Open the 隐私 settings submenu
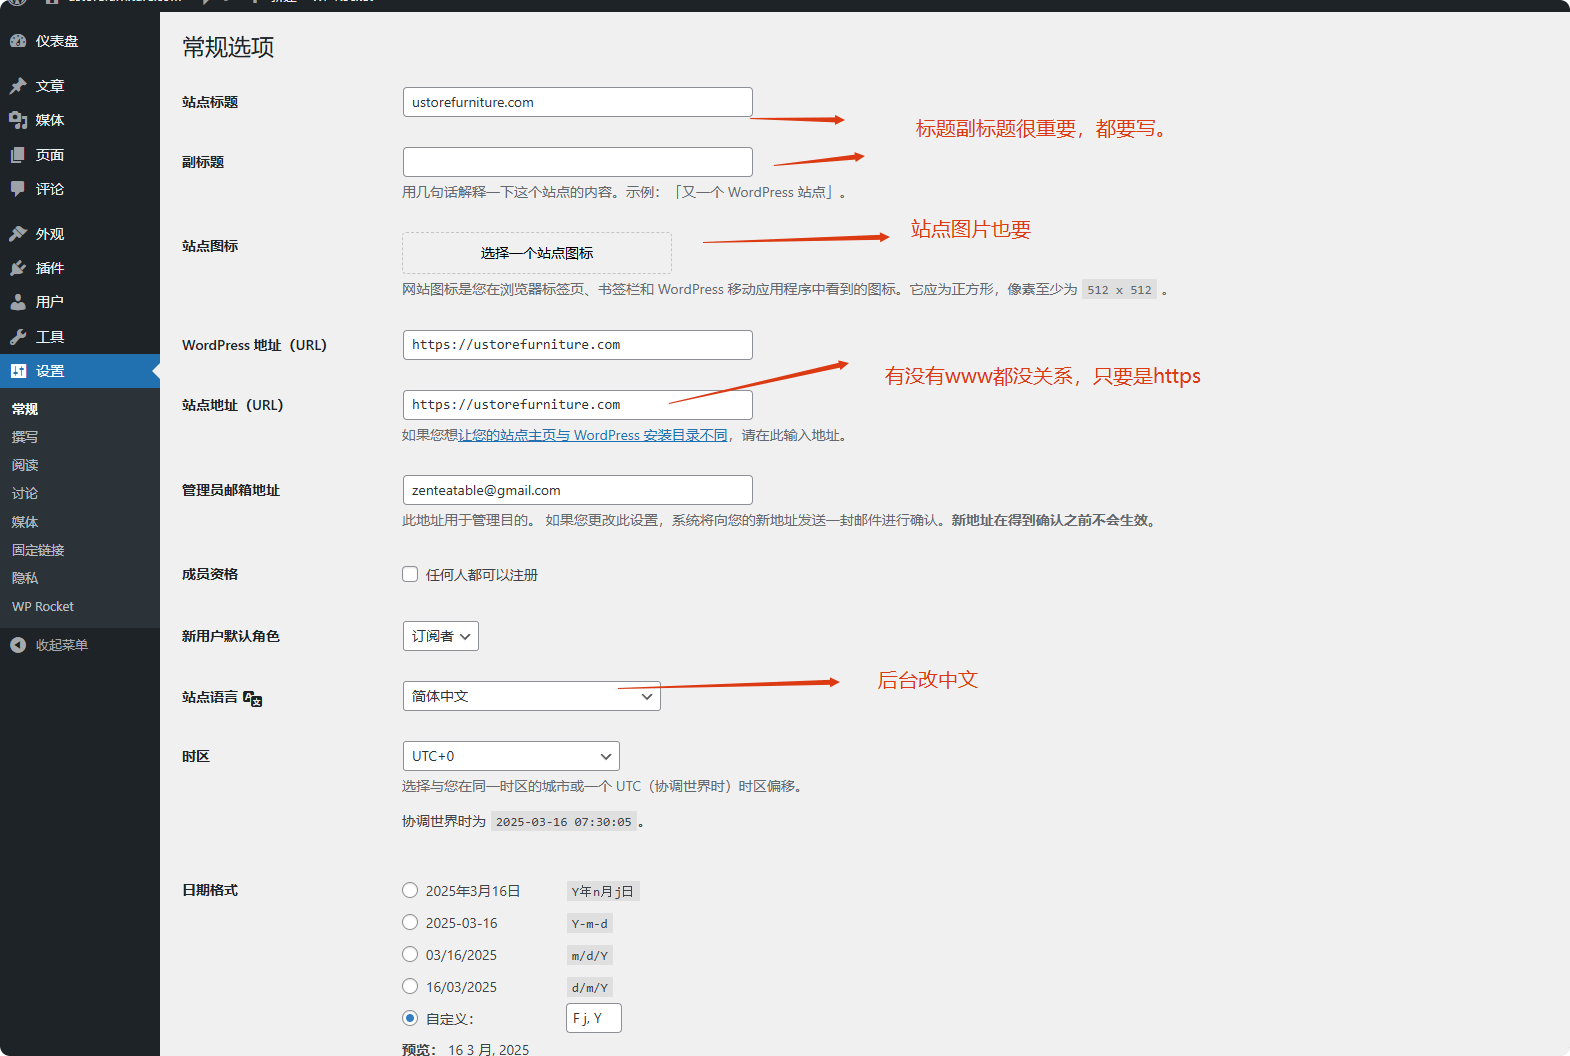Screen dimensions: 1570x1056 pyautogui.click(x=25, y=578)
